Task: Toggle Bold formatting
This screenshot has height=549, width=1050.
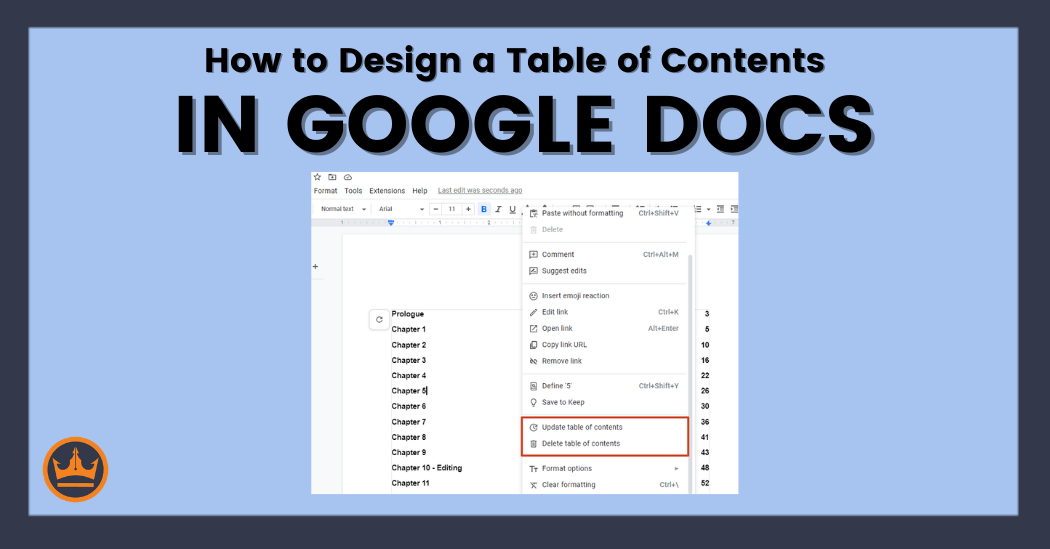Action: tap(484, 209)
